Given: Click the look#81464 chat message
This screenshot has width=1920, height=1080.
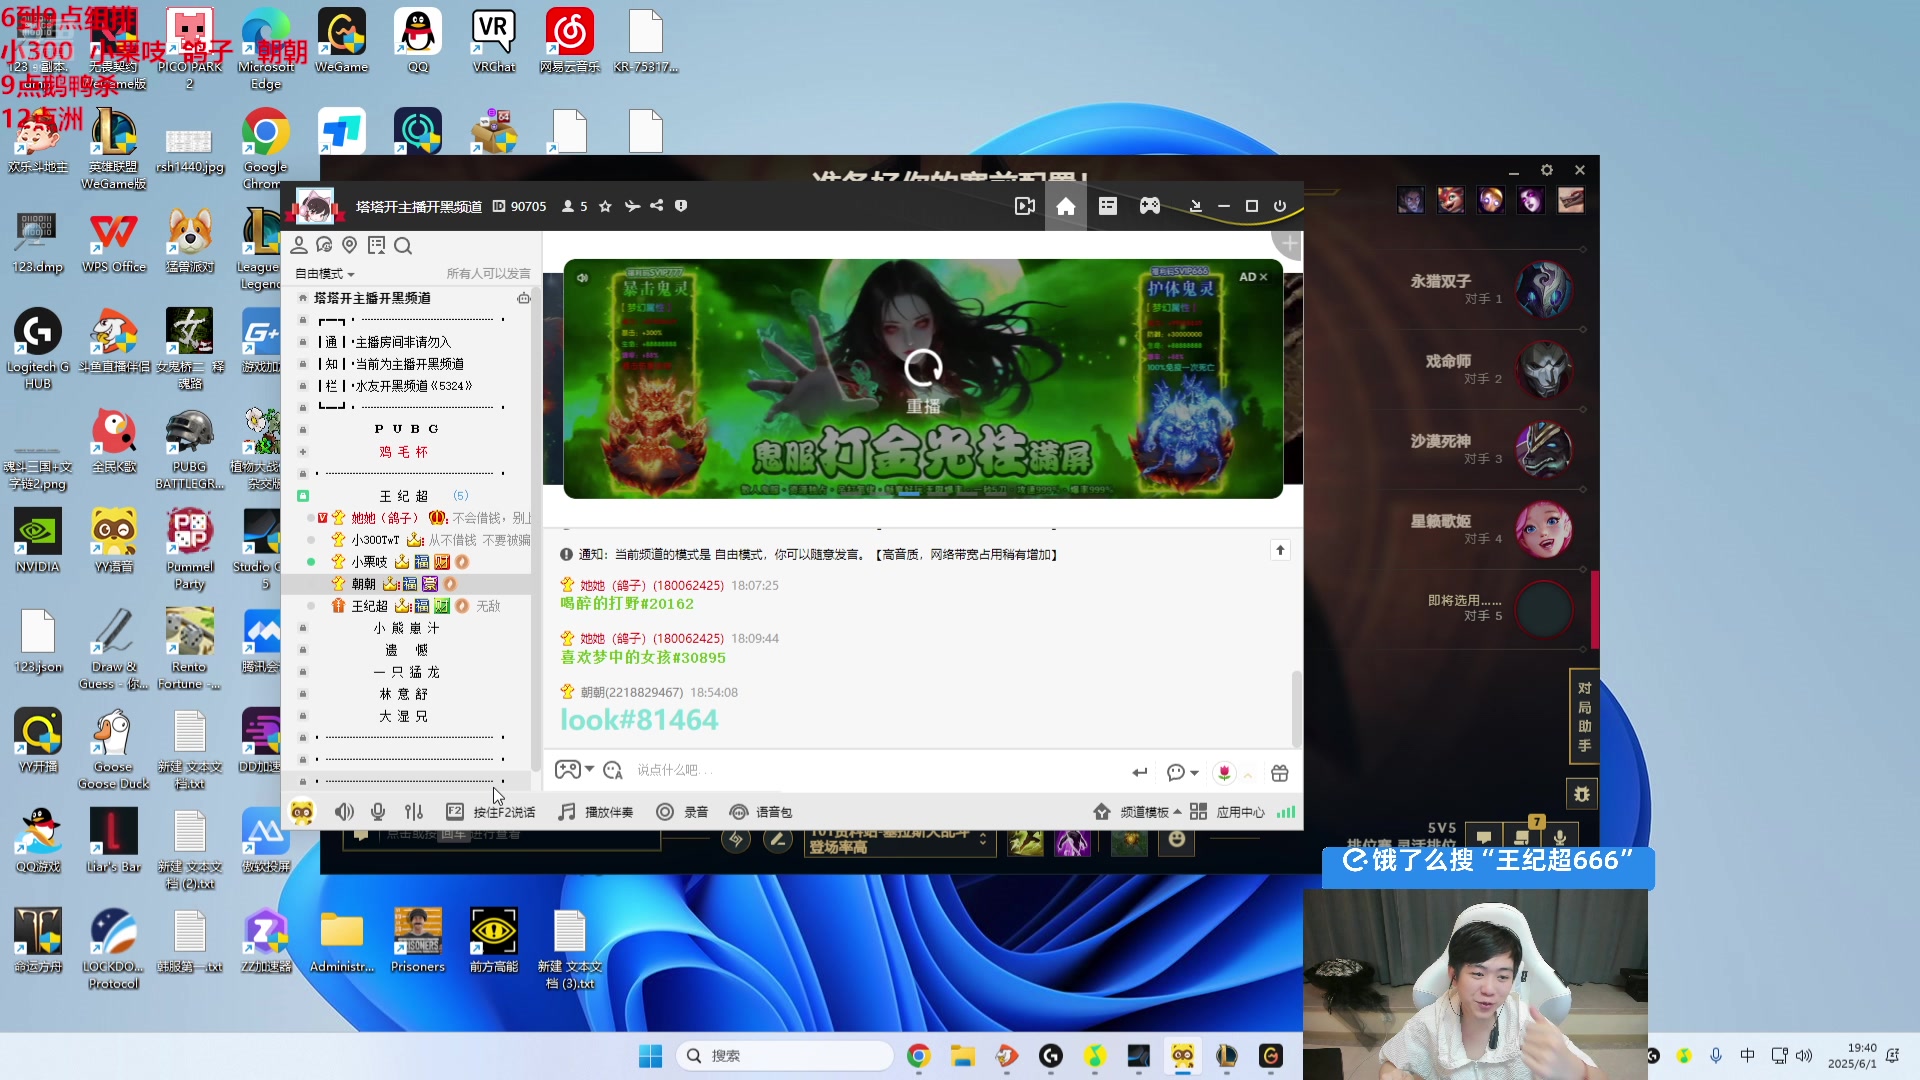Looking at the screenshot, I should pos(639,720).
